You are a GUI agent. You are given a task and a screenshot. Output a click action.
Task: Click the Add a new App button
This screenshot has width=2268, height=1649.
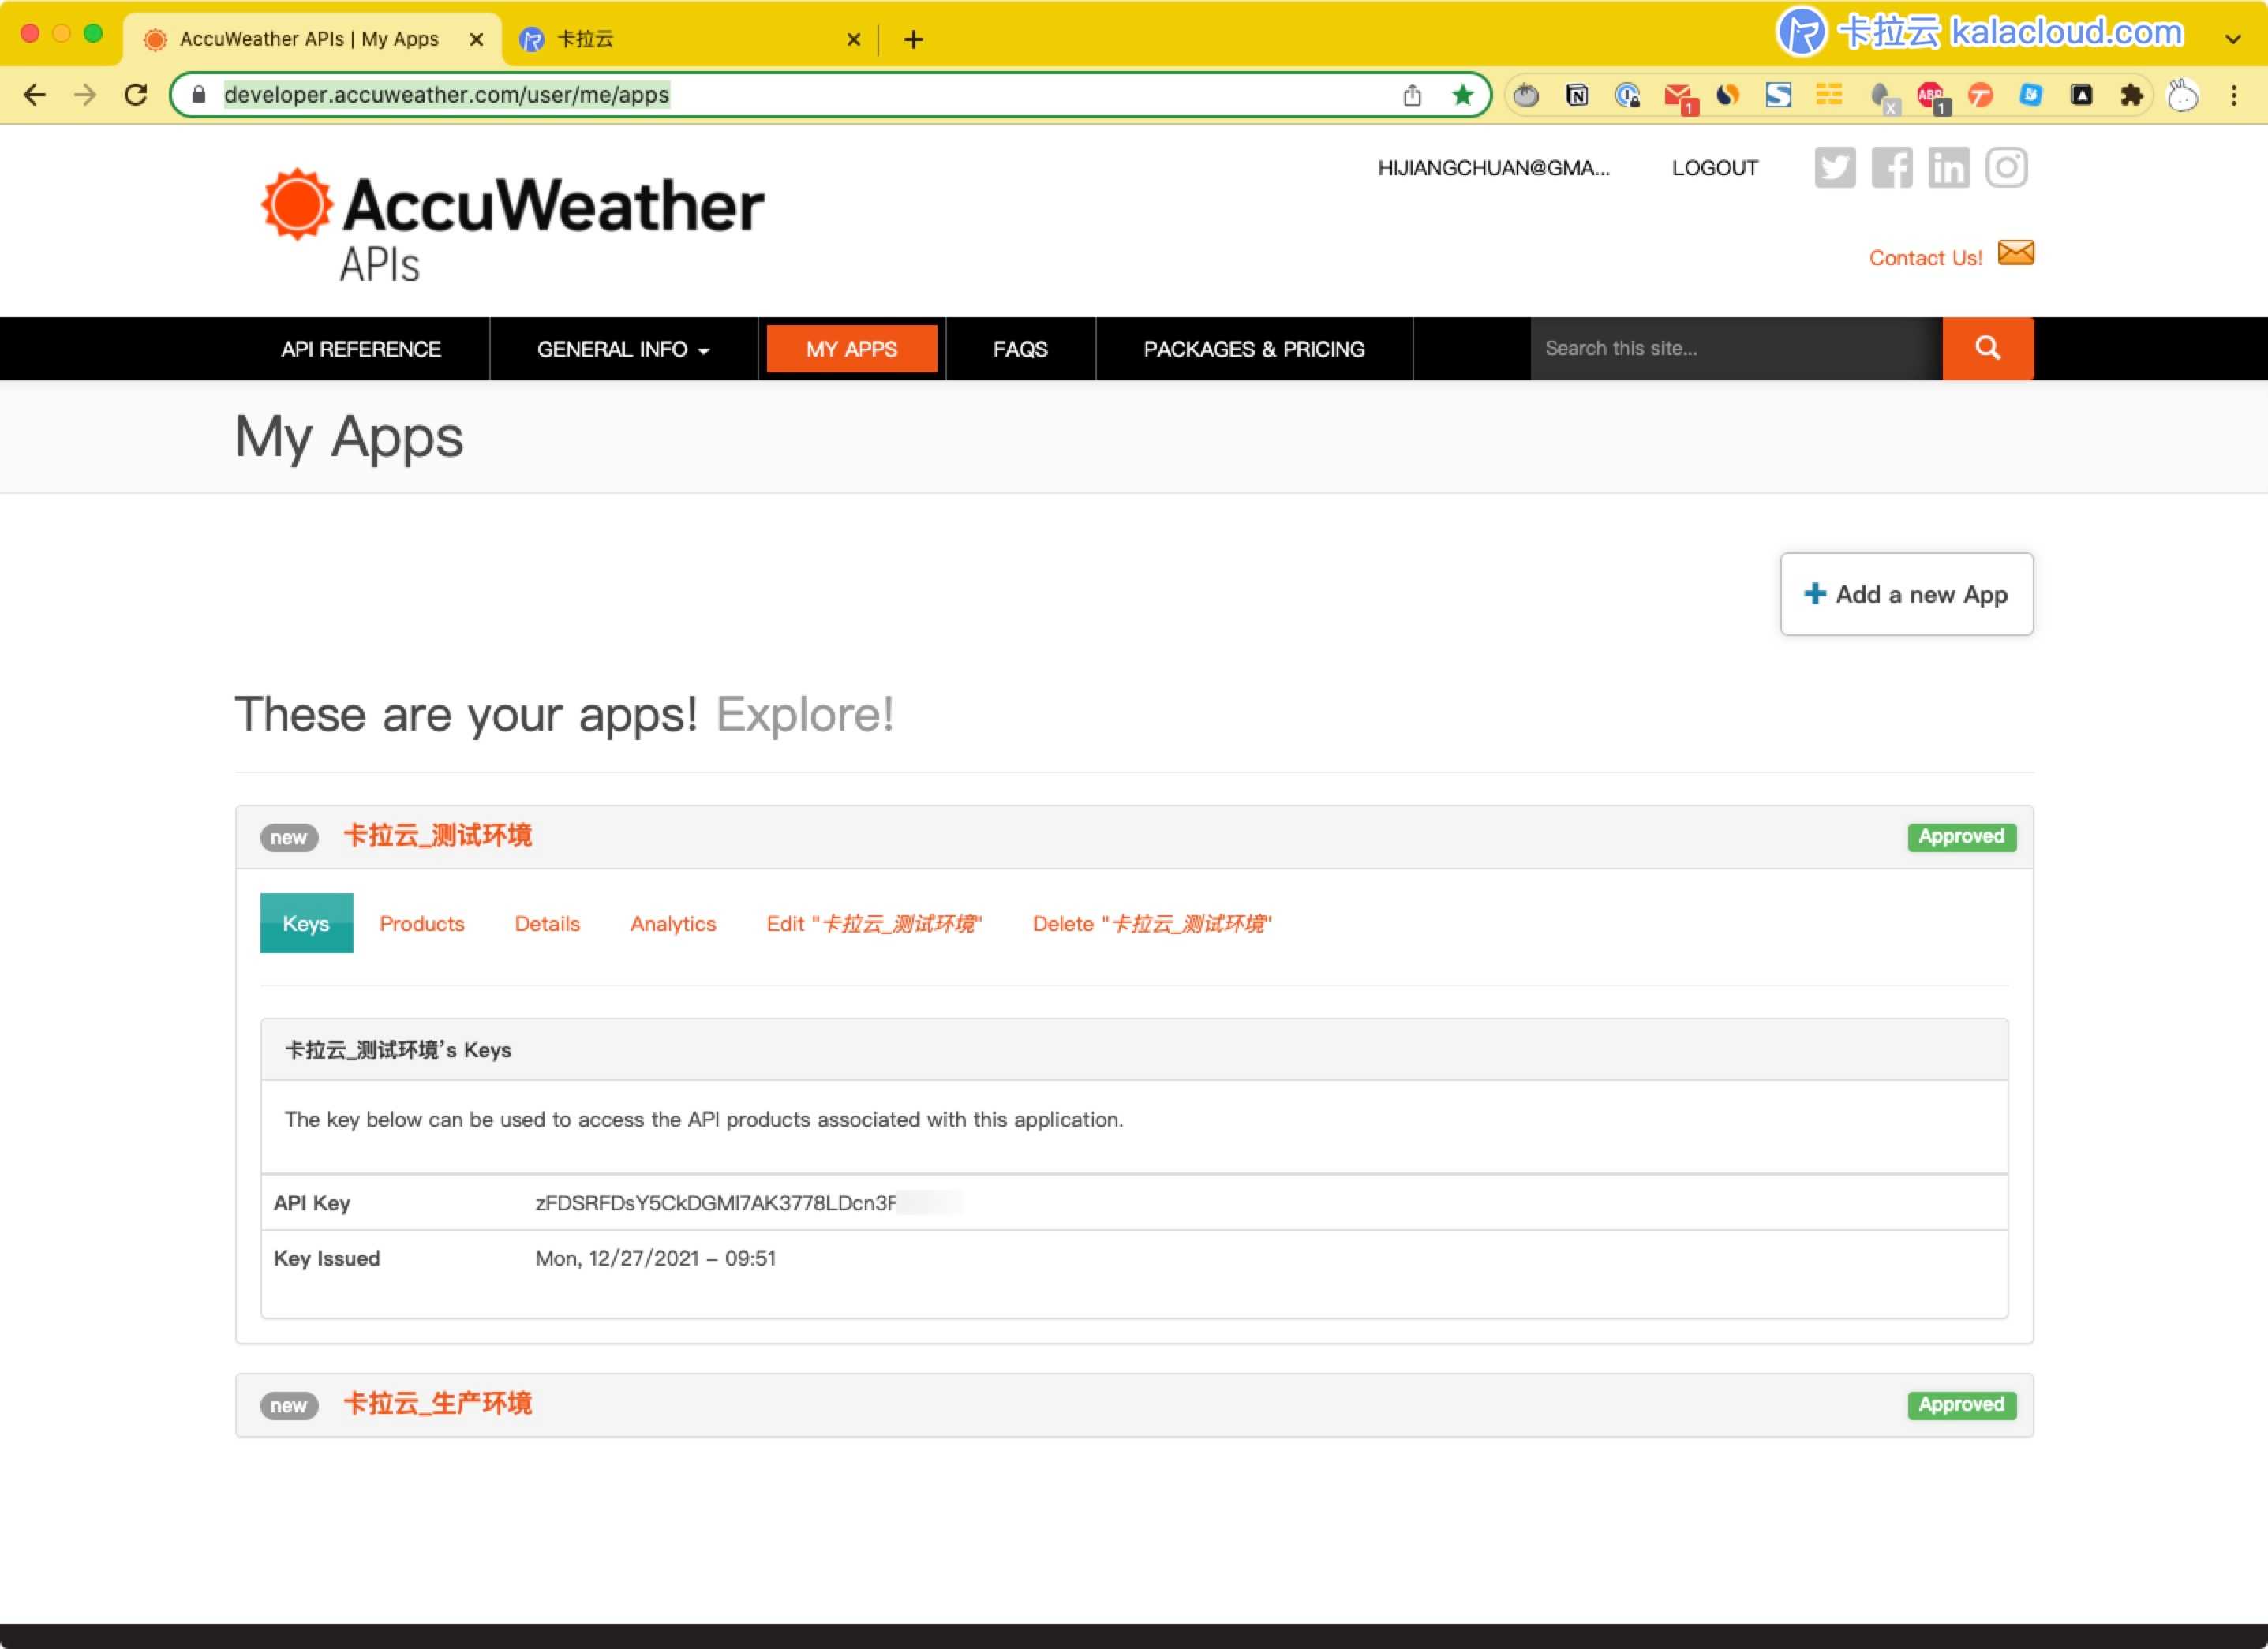point(1906,594)
